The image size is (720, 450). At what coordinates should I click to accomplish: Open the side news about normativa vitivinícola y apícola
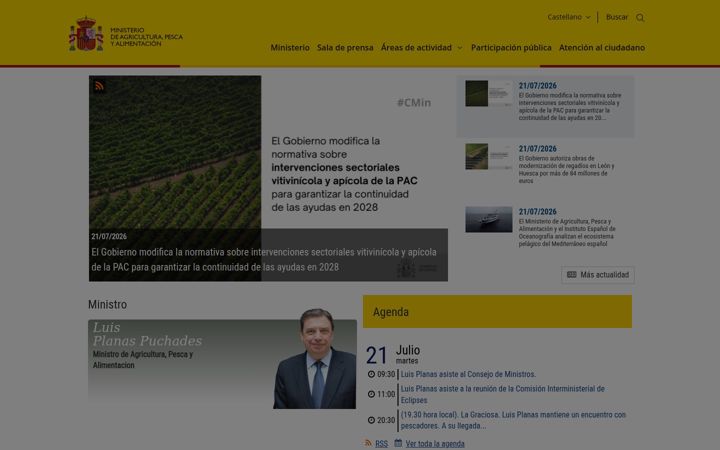(570, 107)
